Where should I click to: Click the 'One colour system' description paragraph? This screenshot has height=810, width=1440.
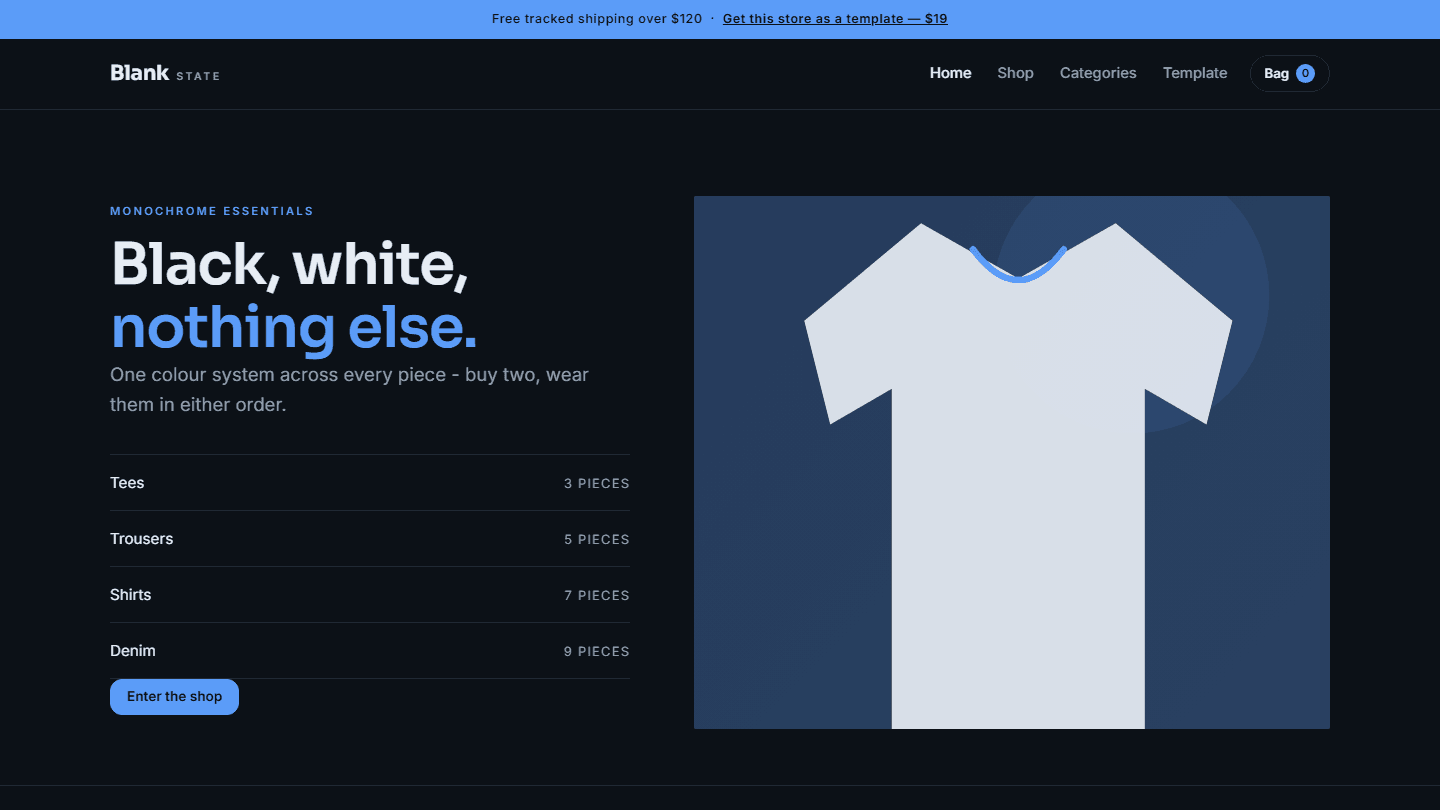(350, 390)
